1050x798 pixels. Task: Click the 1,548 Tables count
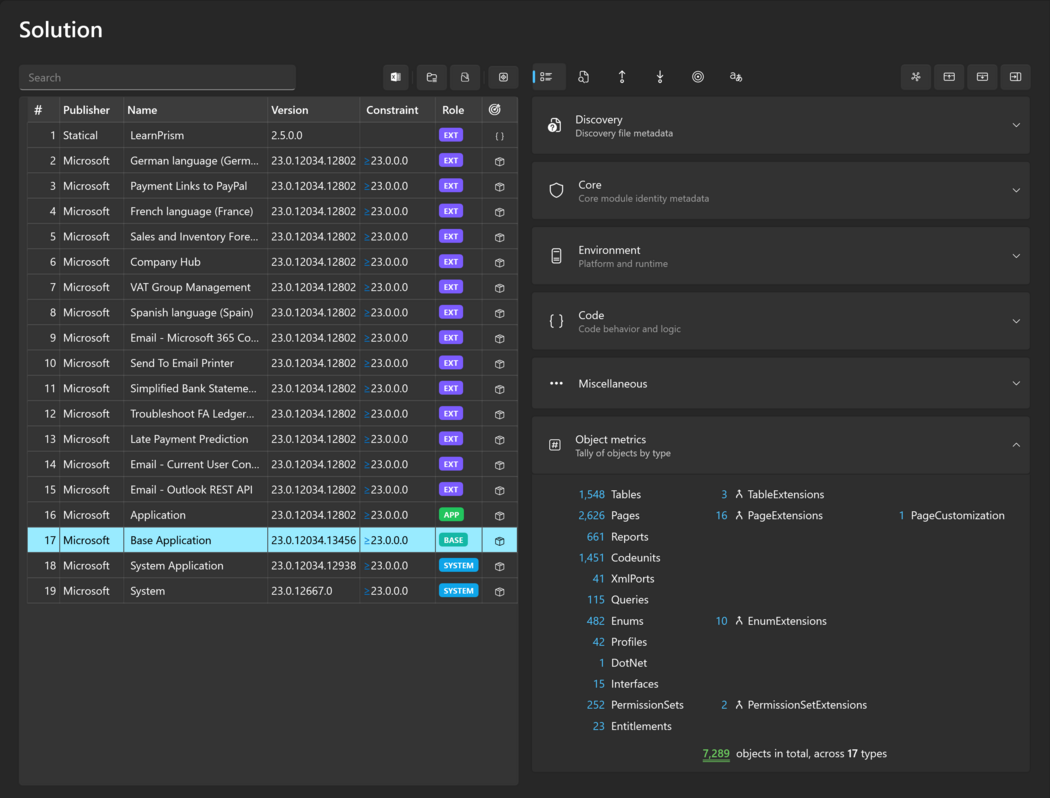(x=591, y=495)
